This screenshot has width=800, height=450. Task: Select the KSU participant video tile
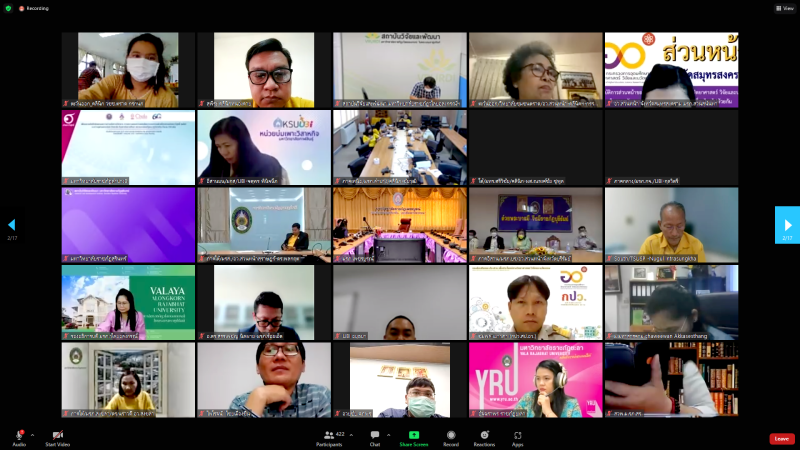point(263,147)
